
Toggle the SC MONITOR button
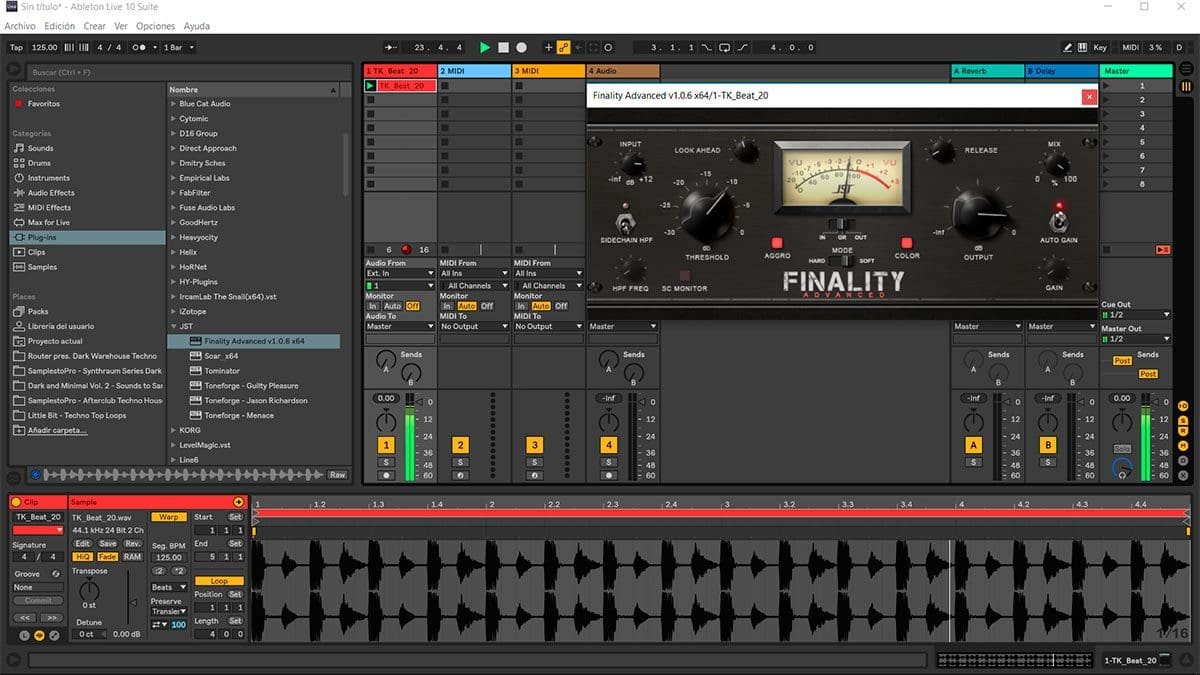click(x=685, y=275)
